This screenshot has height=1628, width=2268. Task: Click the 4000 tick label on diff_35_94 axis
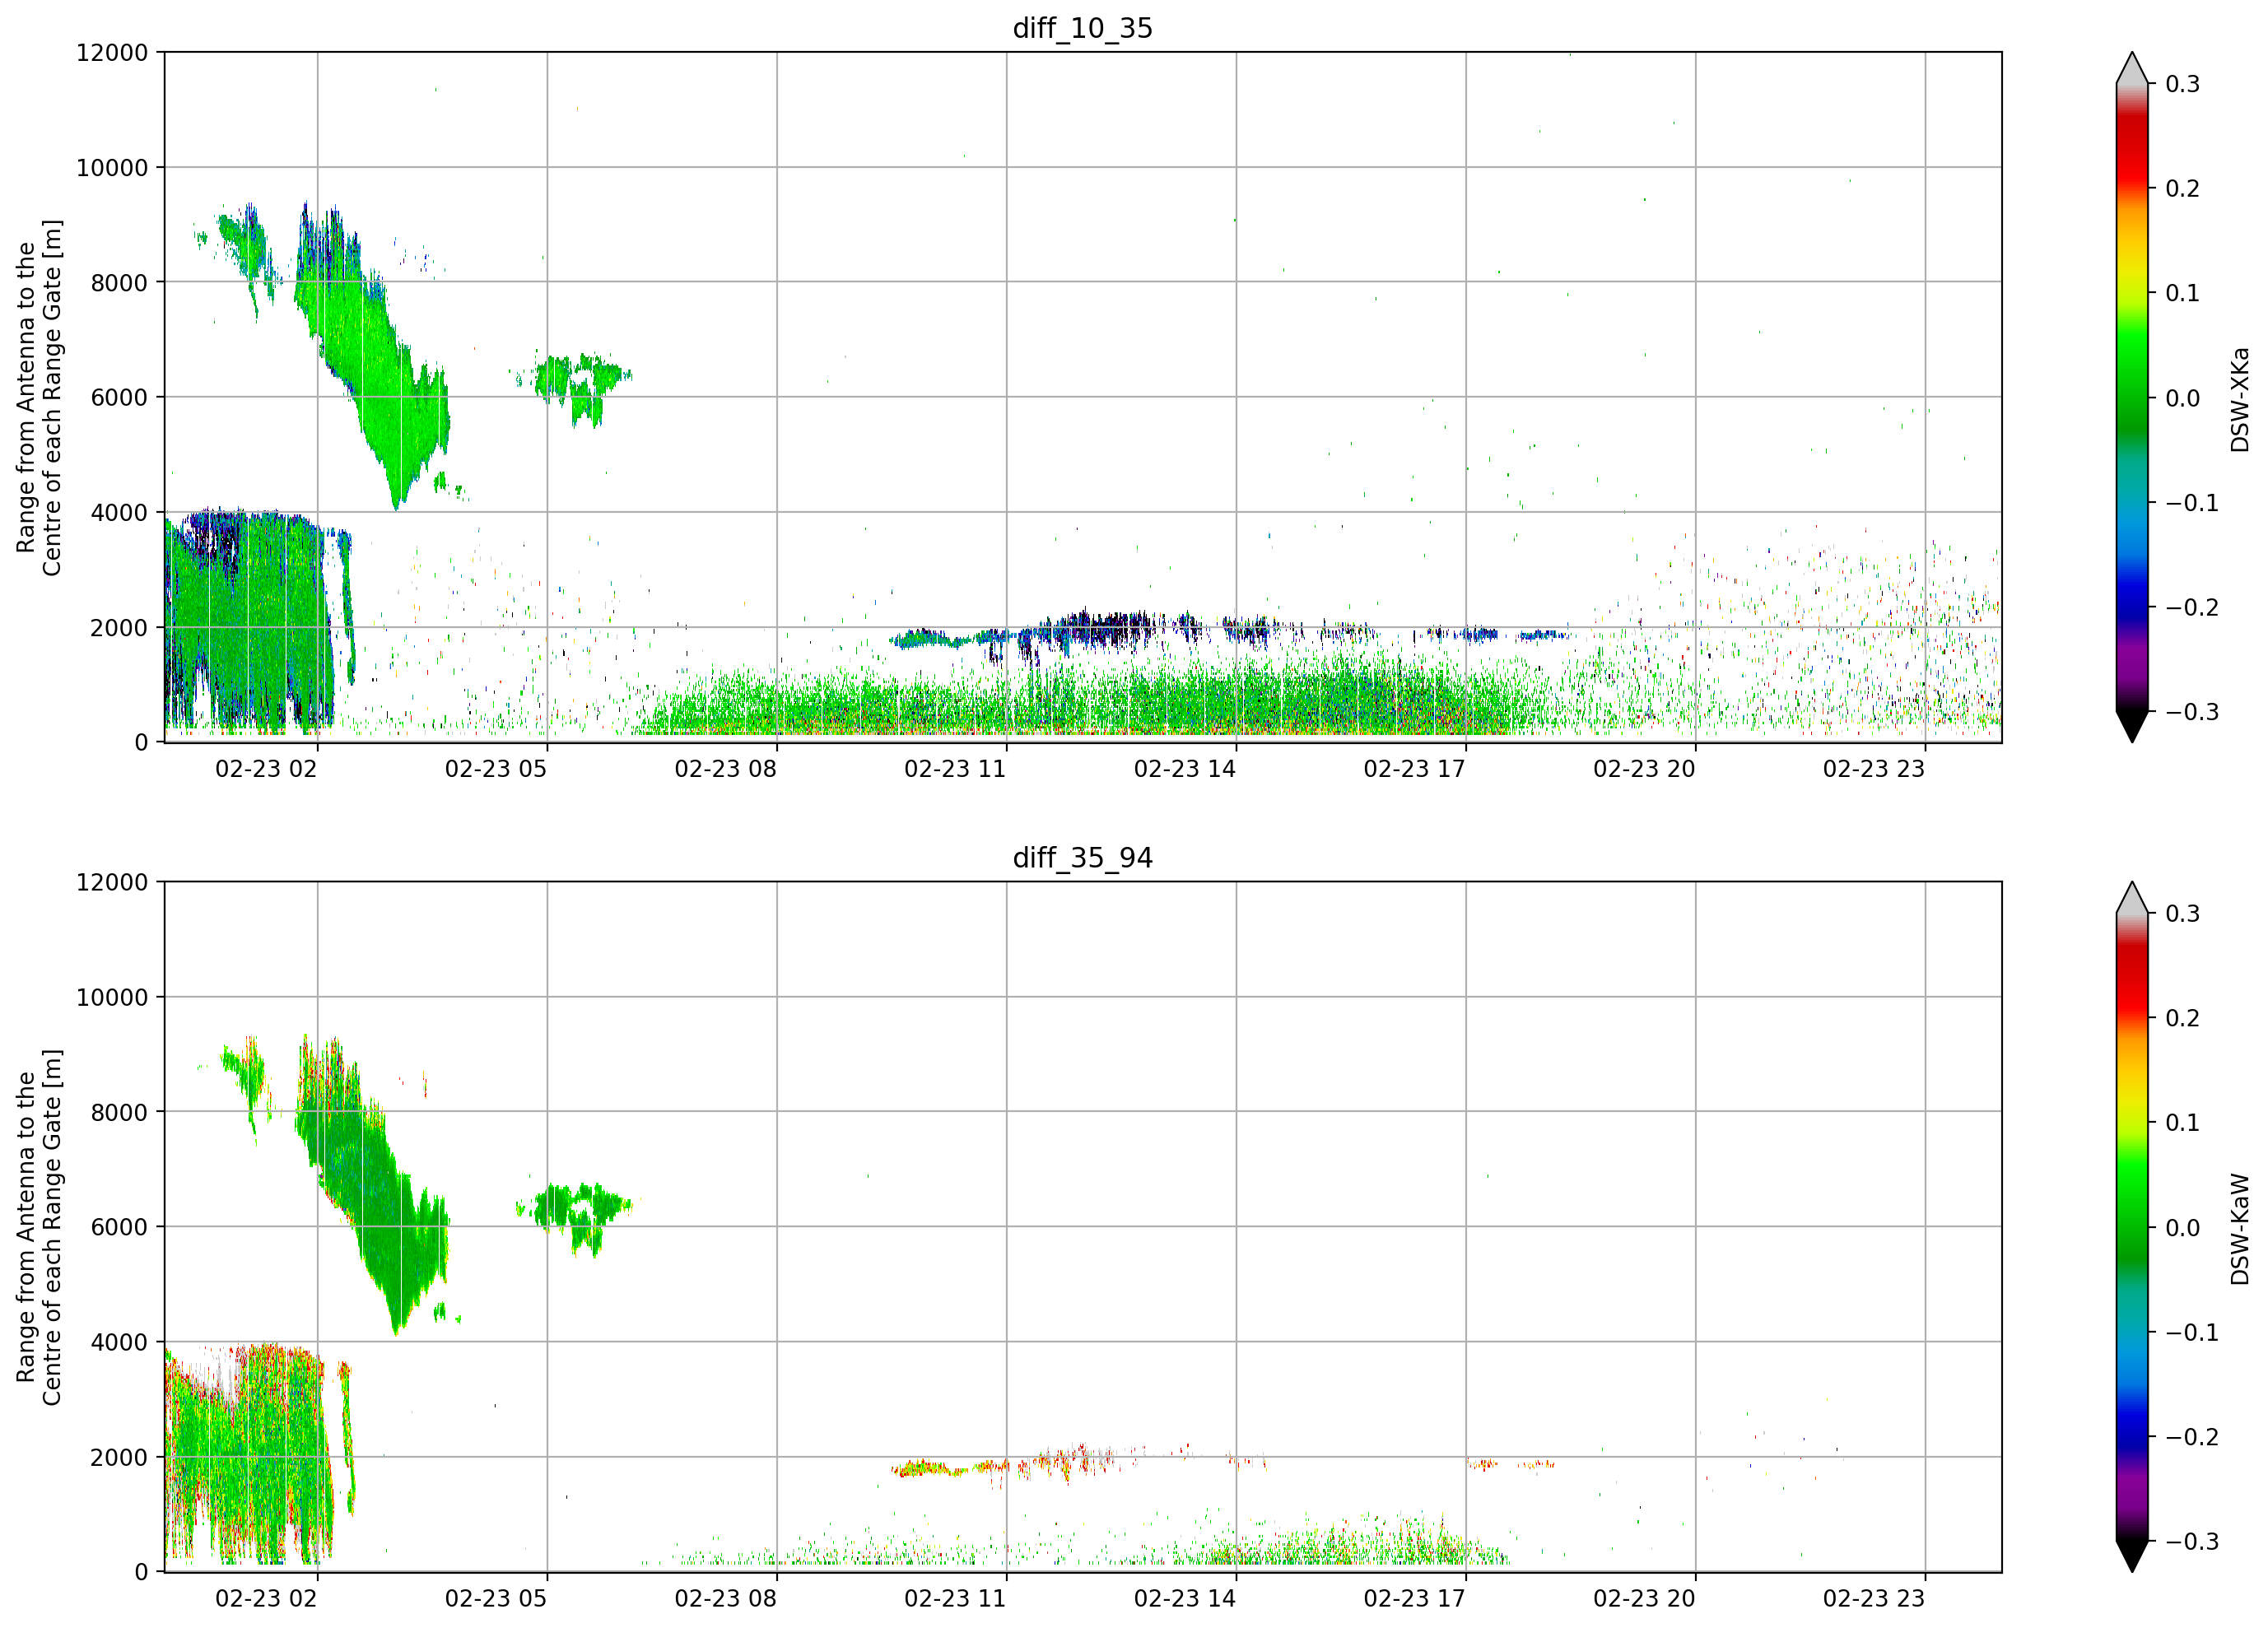(x=119, y=1343)
